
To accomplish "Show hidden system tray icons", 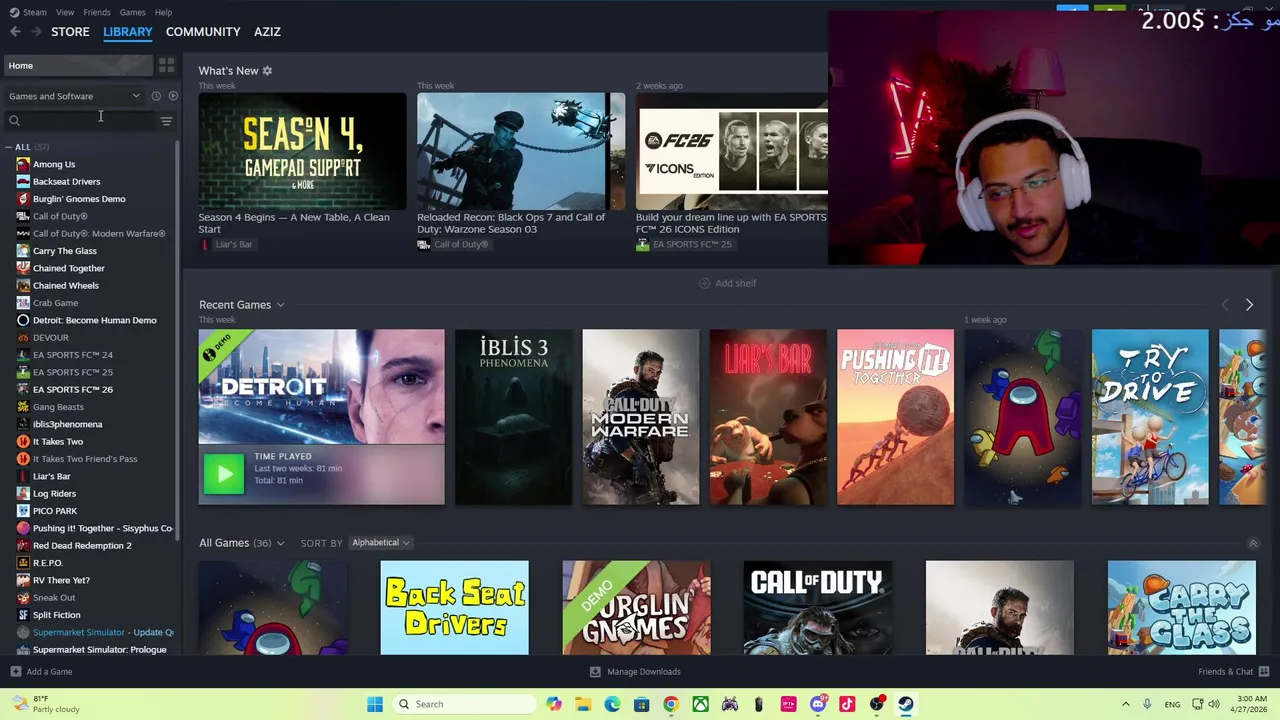I will (x=1125, y=704).
